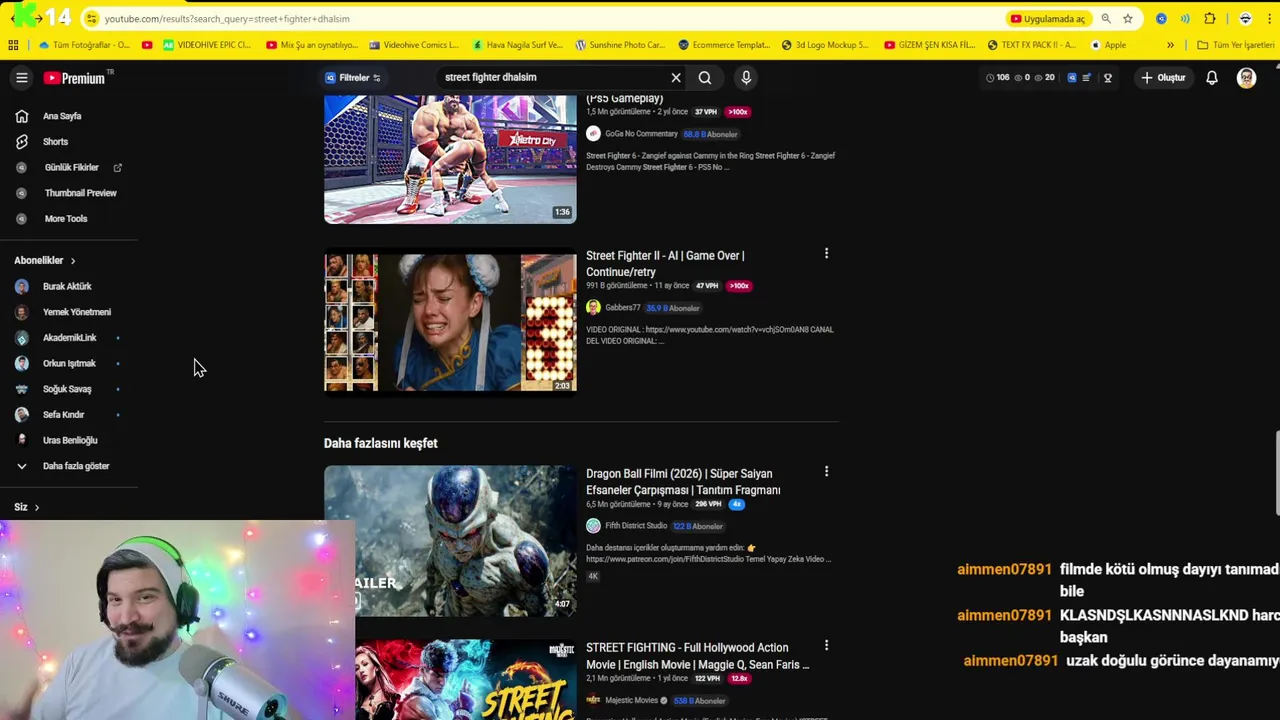Expand the Siz section
This screenshot has height=720, width=1280.
[27, 507]
